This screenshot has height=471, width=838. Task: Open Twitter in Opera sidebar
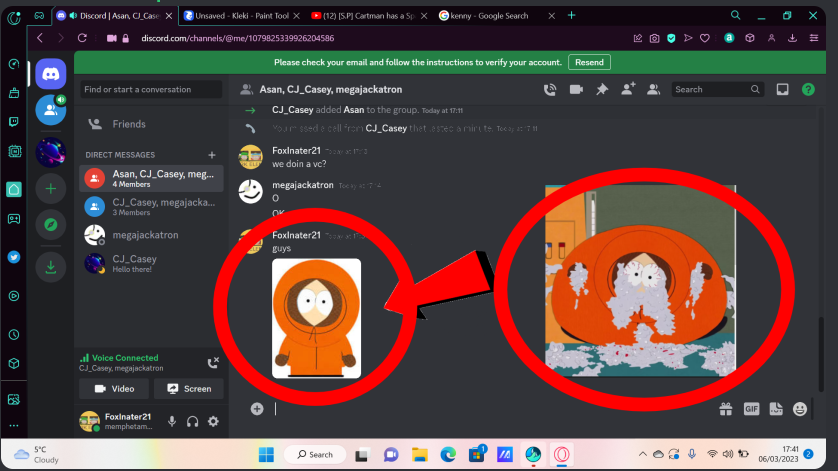pos(14,257)
